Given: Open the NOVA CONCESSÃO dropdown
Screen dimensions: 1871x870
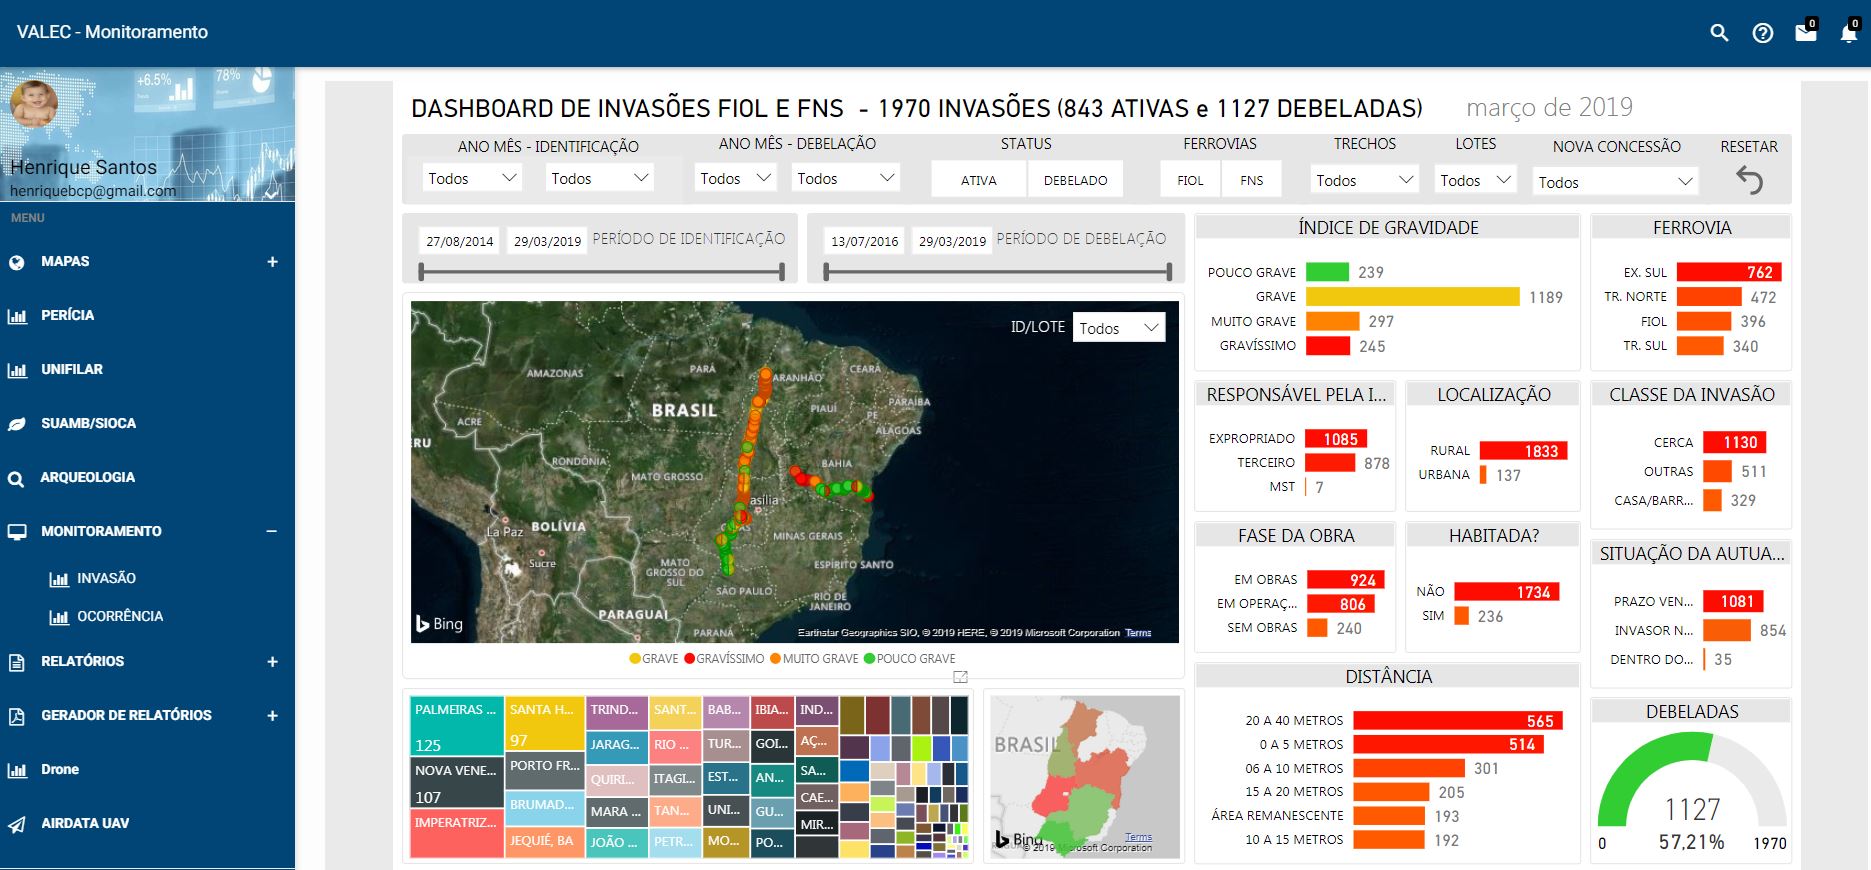Looking at the screenshot, I should click(x=1615, y=182).
